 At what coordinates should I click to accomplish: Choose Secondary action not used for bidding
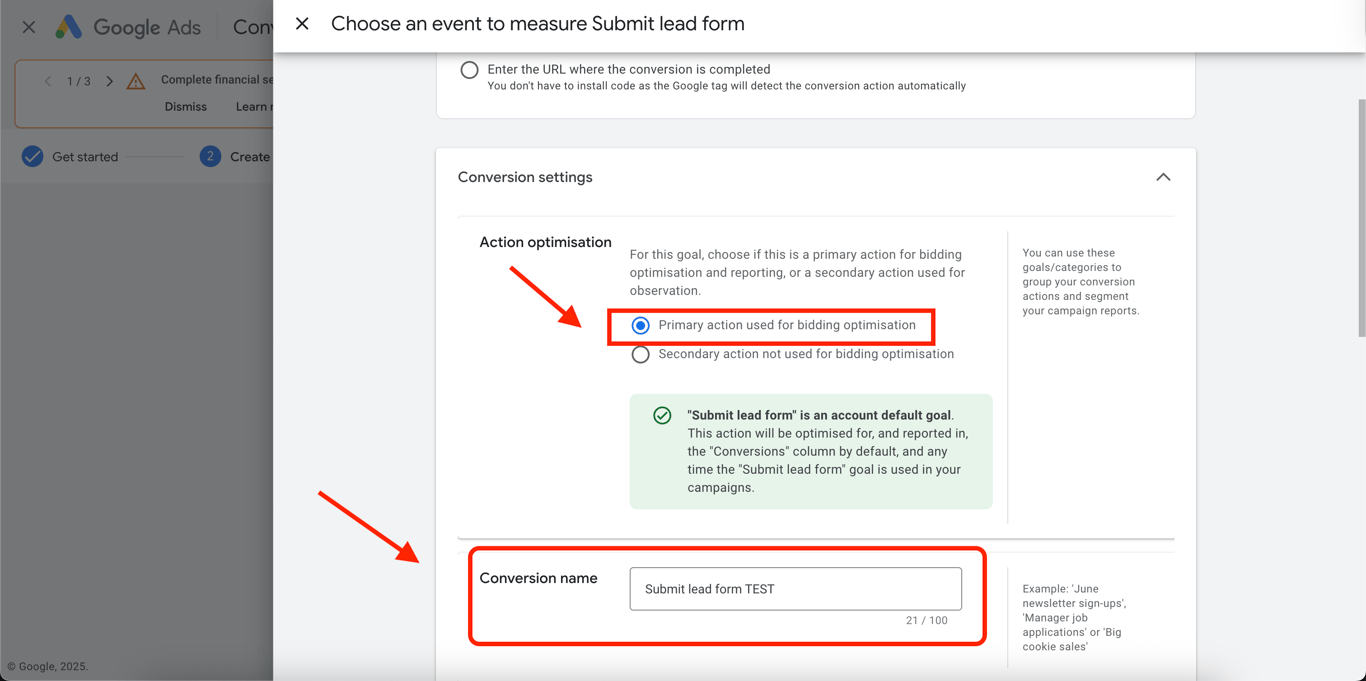tap(641, 355)
